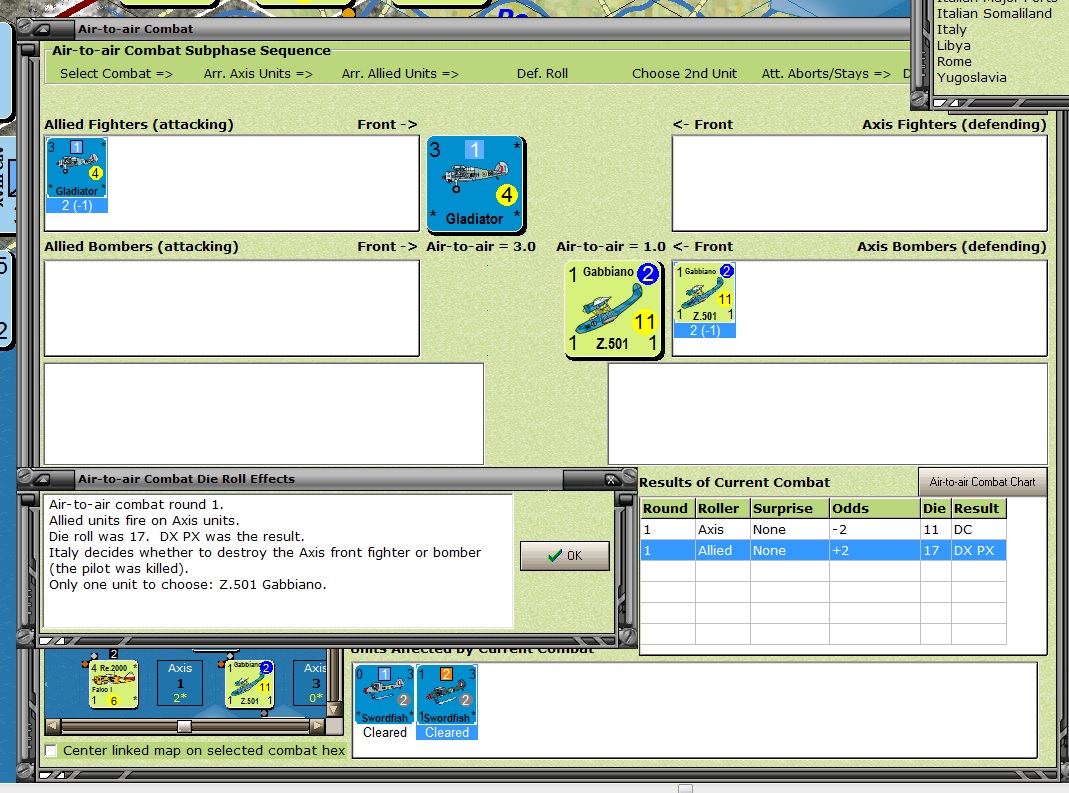Click inside the empty Axis Fighters defending box

point(860,183)
